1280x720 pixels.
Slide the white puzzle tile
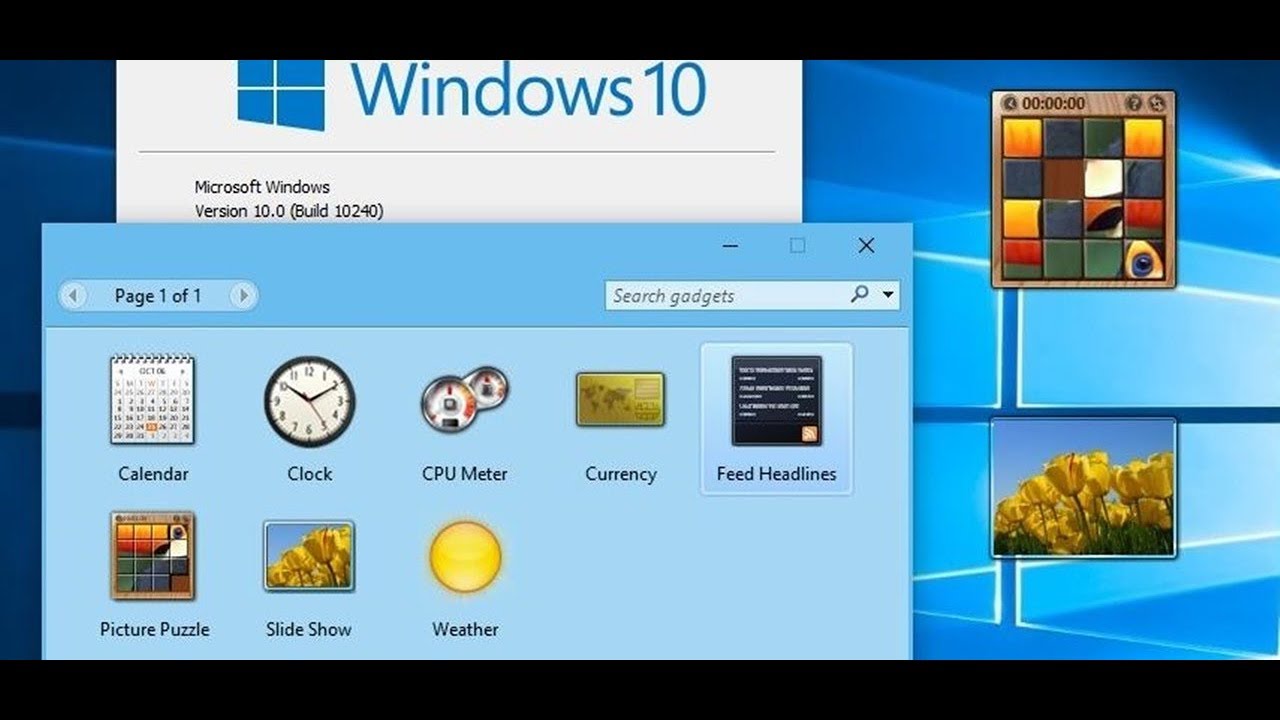click(1104, 179)
